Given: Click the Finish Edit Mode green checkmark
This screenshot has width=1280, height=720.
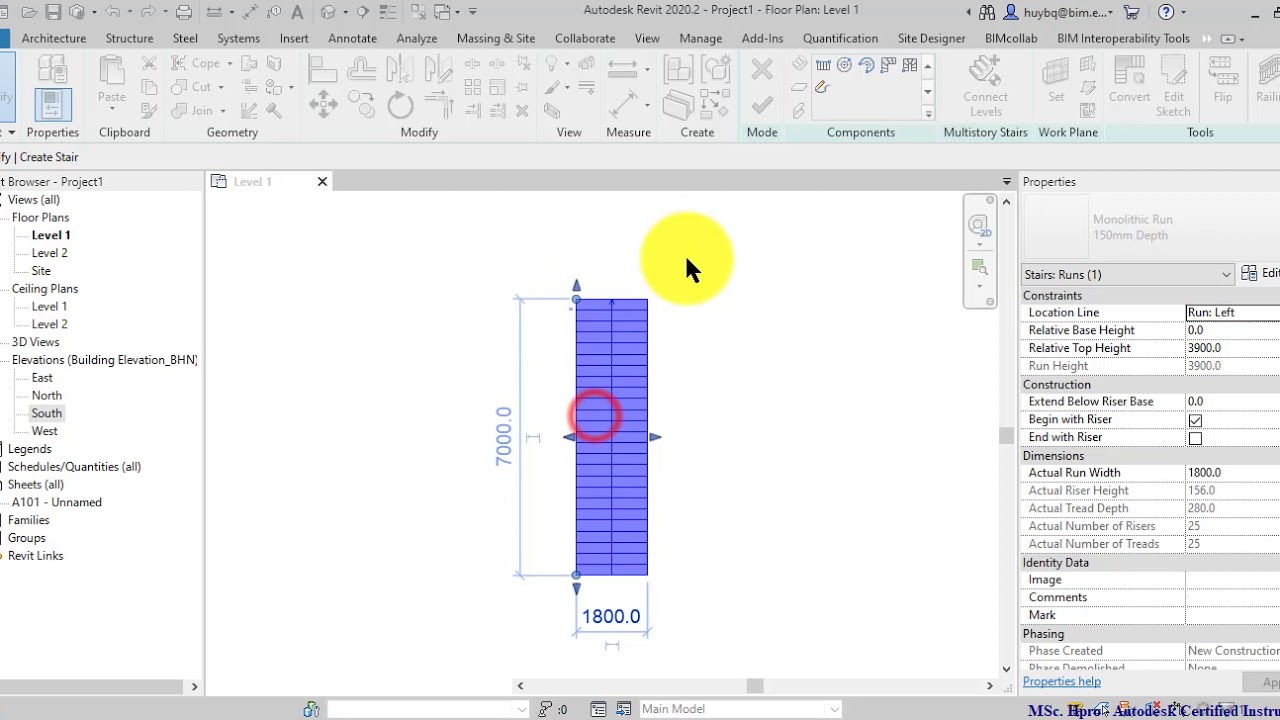Looking at the screenshot, I should 762,105.
